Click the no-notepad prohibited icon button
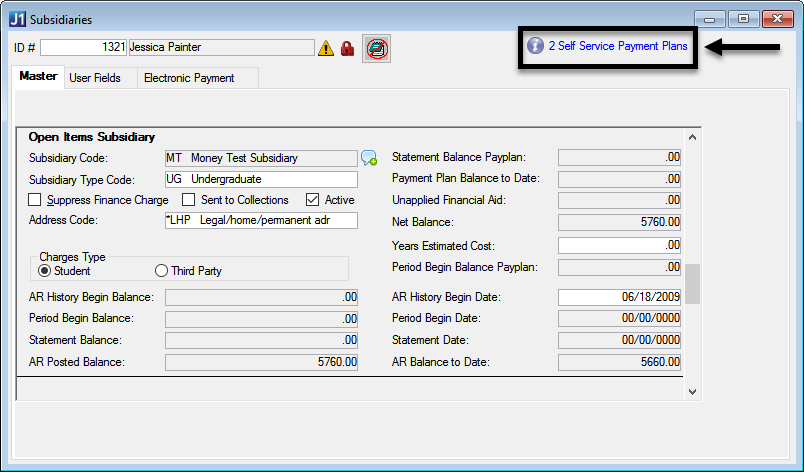This screenshot has height=472, width=804. 376,49
